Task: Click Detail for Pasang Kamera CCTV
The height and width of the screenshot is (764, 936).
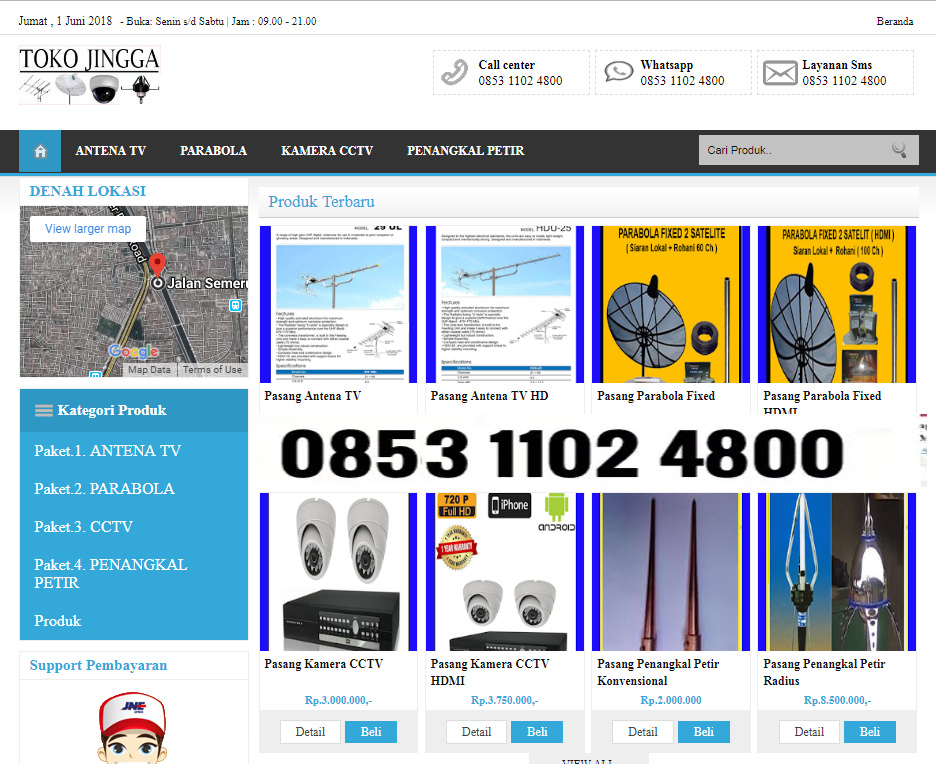Action: tap(310, 732)
